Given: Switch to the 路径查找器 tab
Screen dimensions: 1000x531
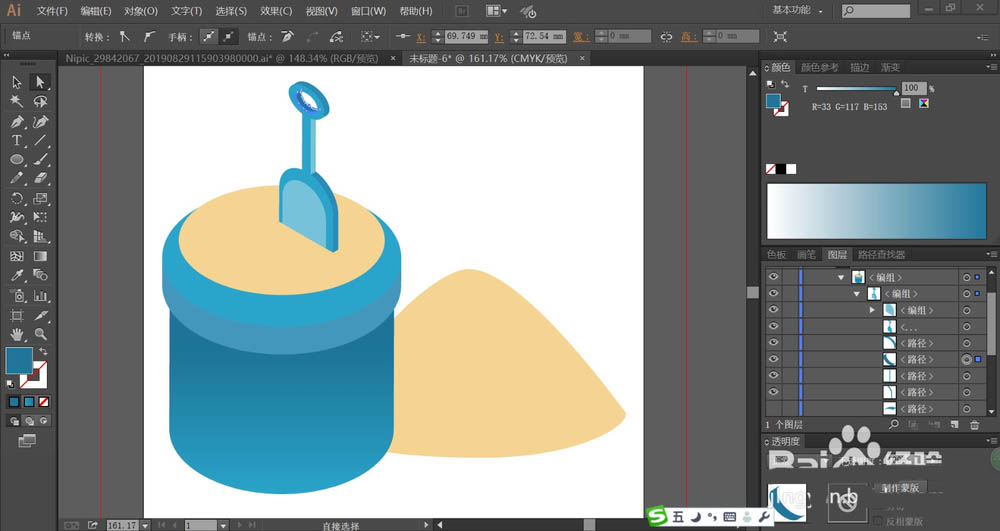Looking at the screenshot, I should 881,254.
